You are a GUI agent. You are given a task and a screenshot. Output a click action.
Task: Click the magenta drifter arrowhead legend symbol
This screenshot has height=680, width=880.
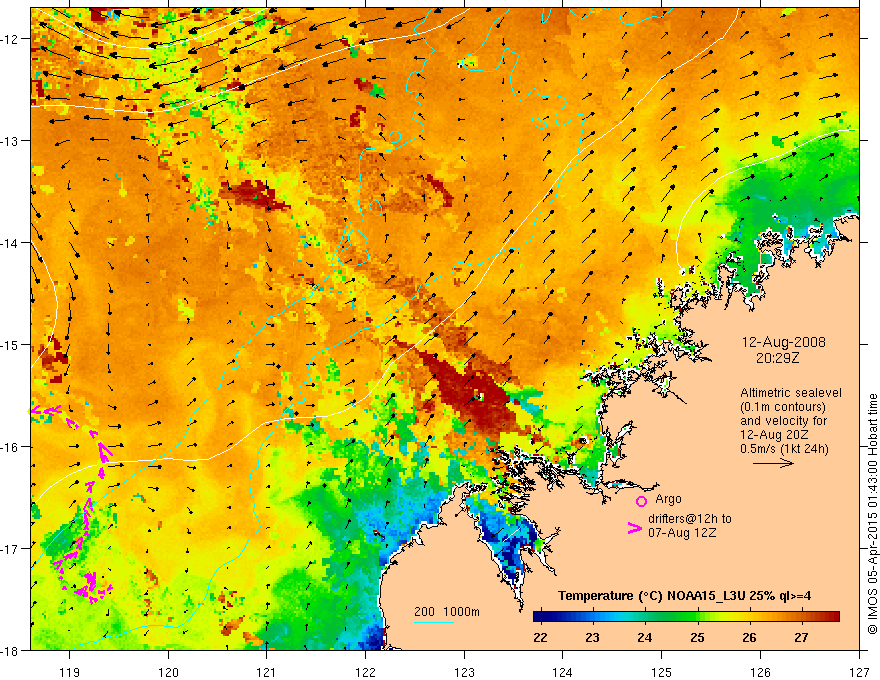[x=635, y=527]
